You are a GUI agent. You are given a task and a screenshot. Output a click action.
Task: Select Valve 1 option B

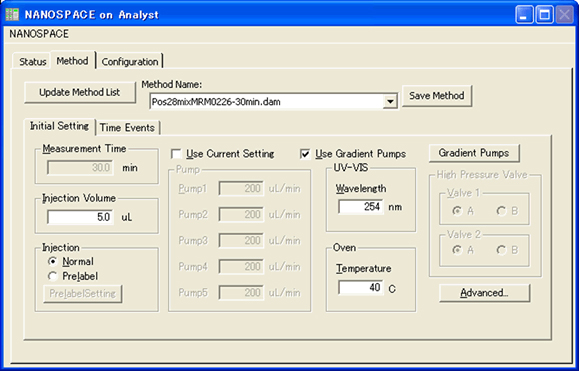[x=501, y=211]
